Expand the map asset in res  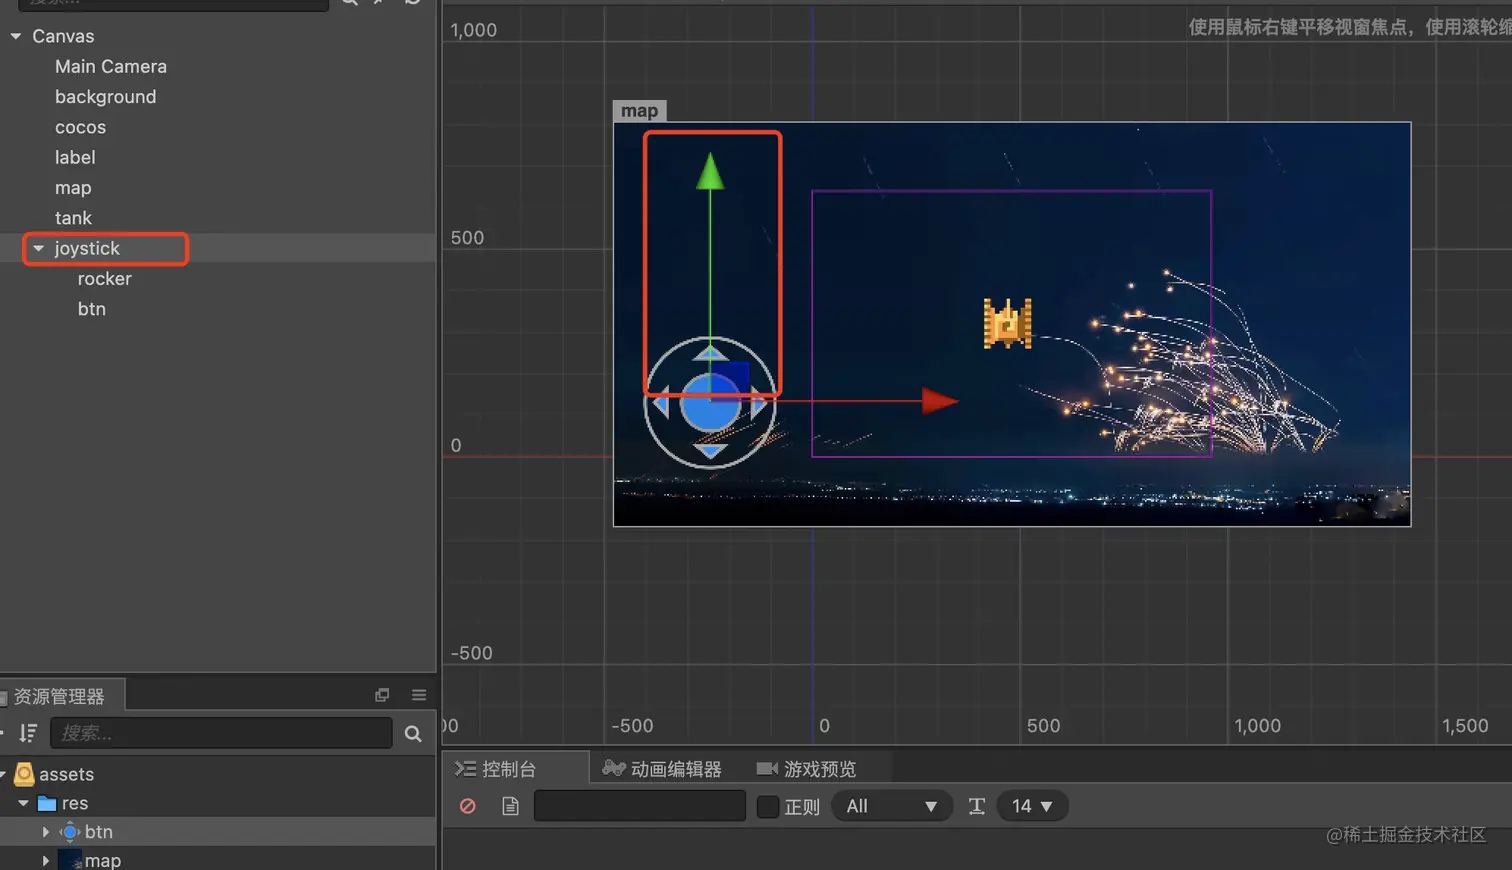click(45, 860)
